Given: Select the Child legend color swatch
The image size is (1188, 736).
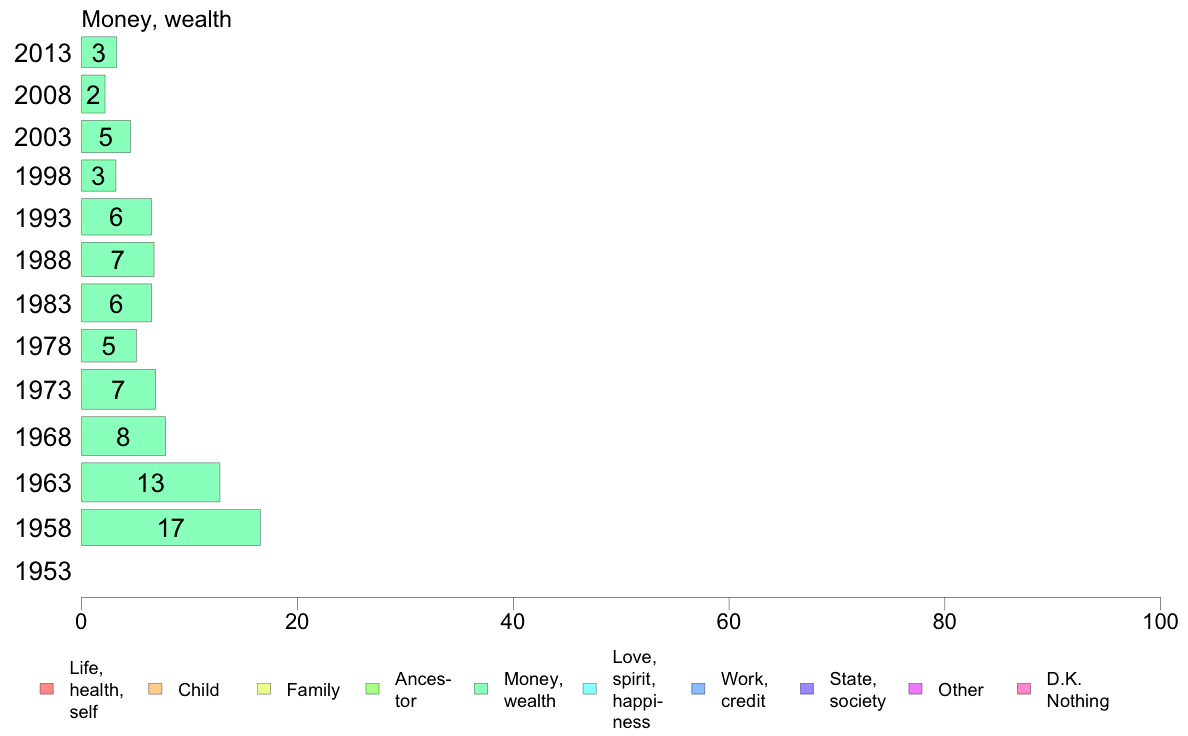Looking at the screenshot, I should click(155, 689).
